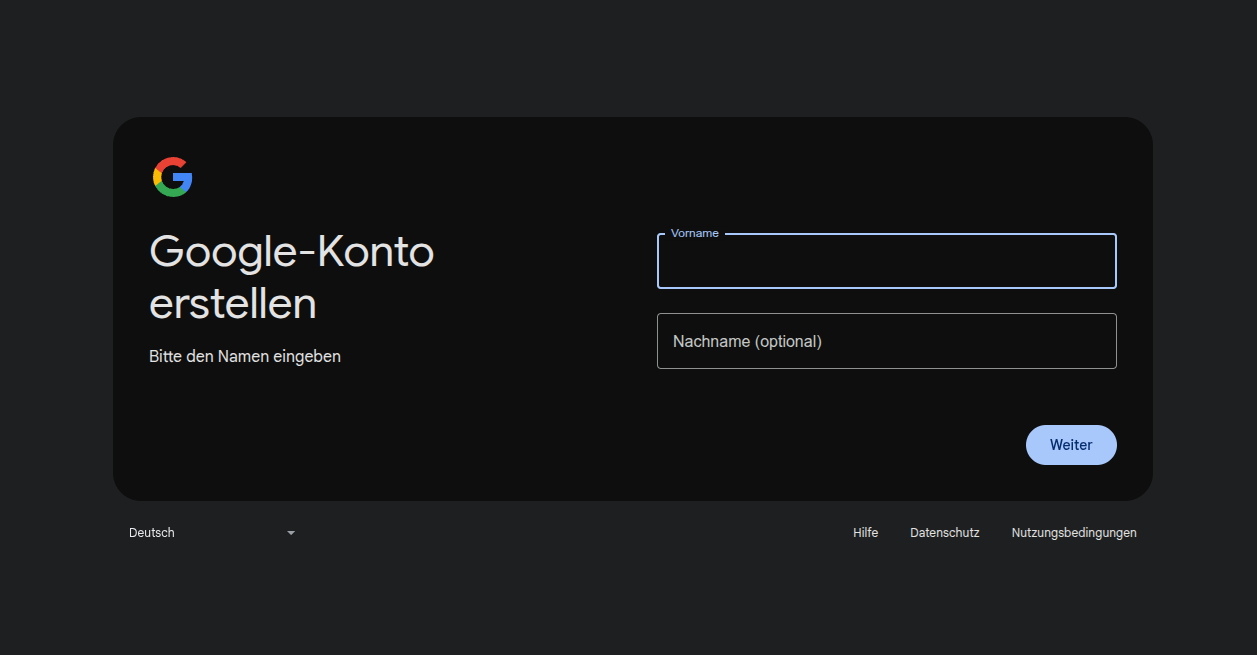This screenshot has width=1257, height=655.
Task: Click the small floating Vorname label
Action: (x=694, y=233)
